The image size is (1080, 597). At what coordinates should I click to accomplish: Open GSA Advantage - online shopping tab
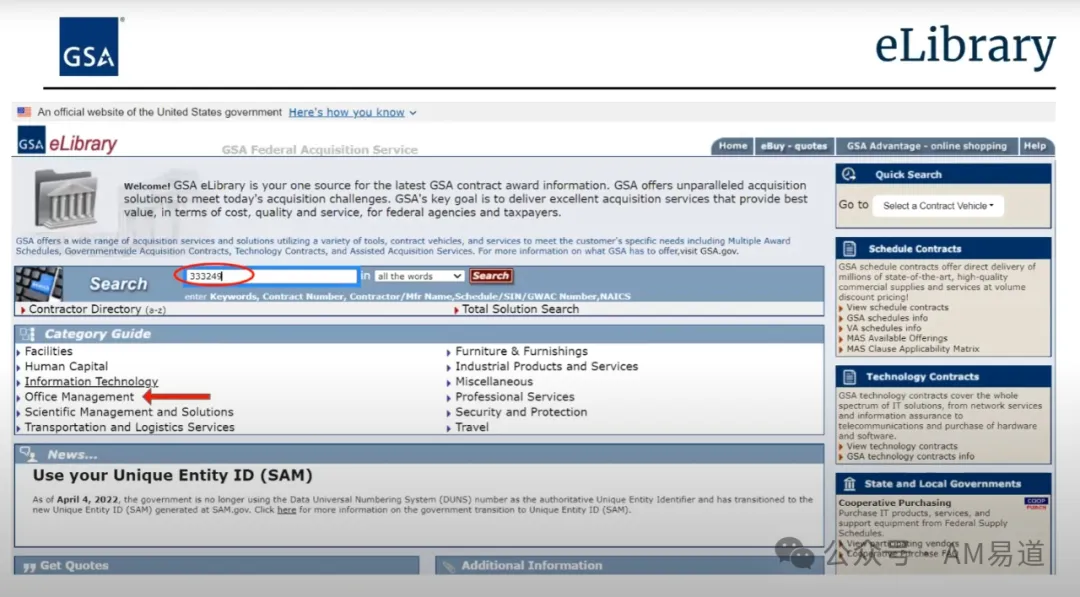(x=926, y=146)
